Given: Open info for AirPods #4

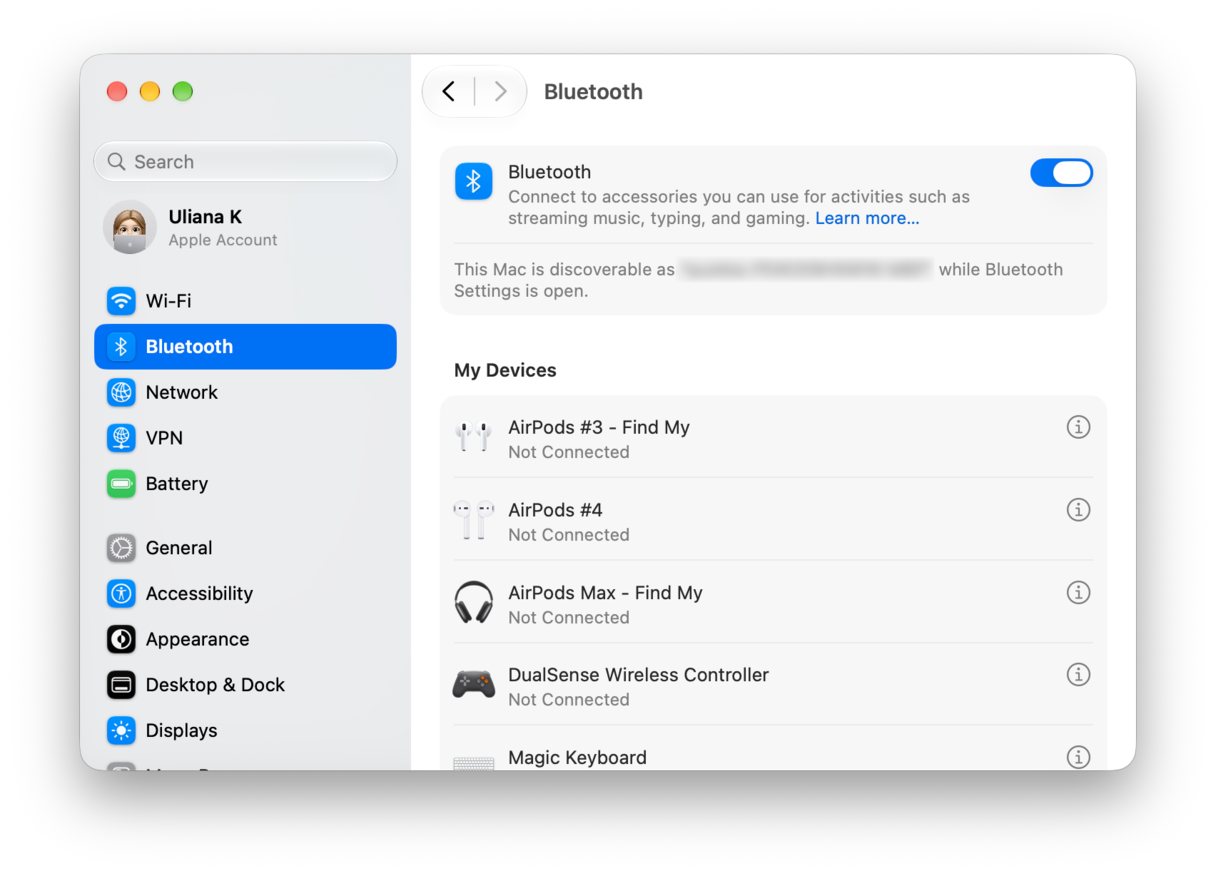Looking at the screenshot, I should [x=1078, y=510].
